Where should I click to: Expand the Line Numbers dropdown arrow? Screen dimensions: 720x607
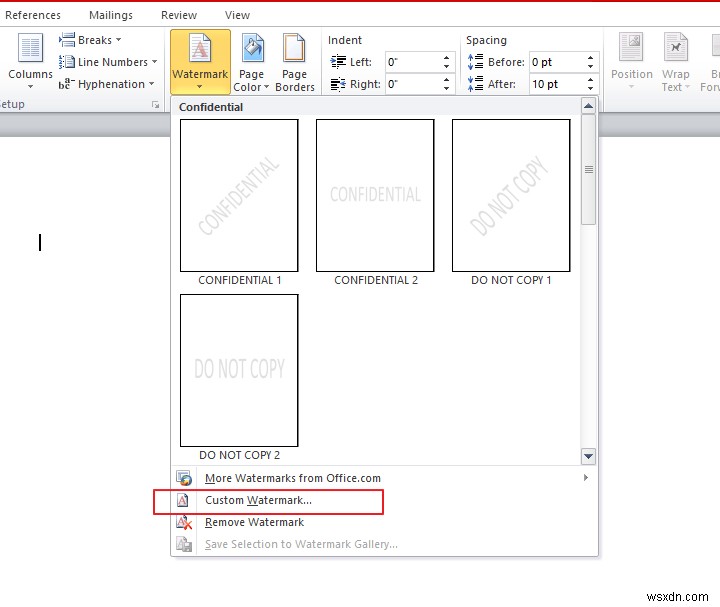tap(154, 62)
